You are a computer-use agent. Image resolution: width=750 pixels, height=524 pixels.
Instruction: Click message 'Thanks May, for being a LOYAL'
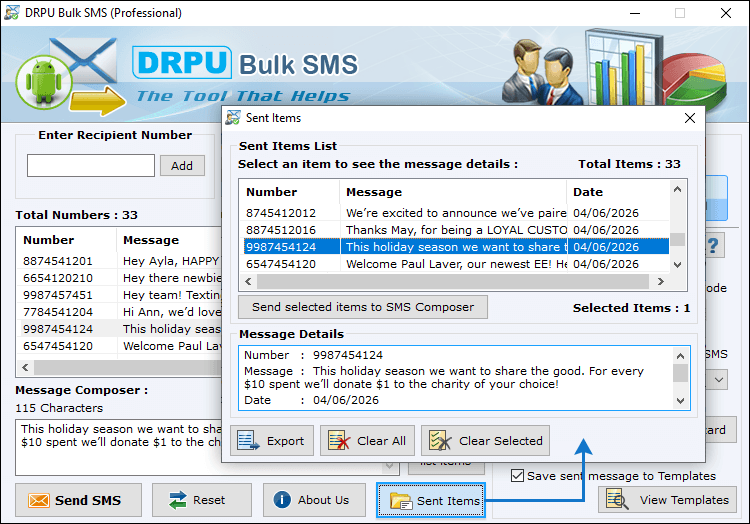455,230
